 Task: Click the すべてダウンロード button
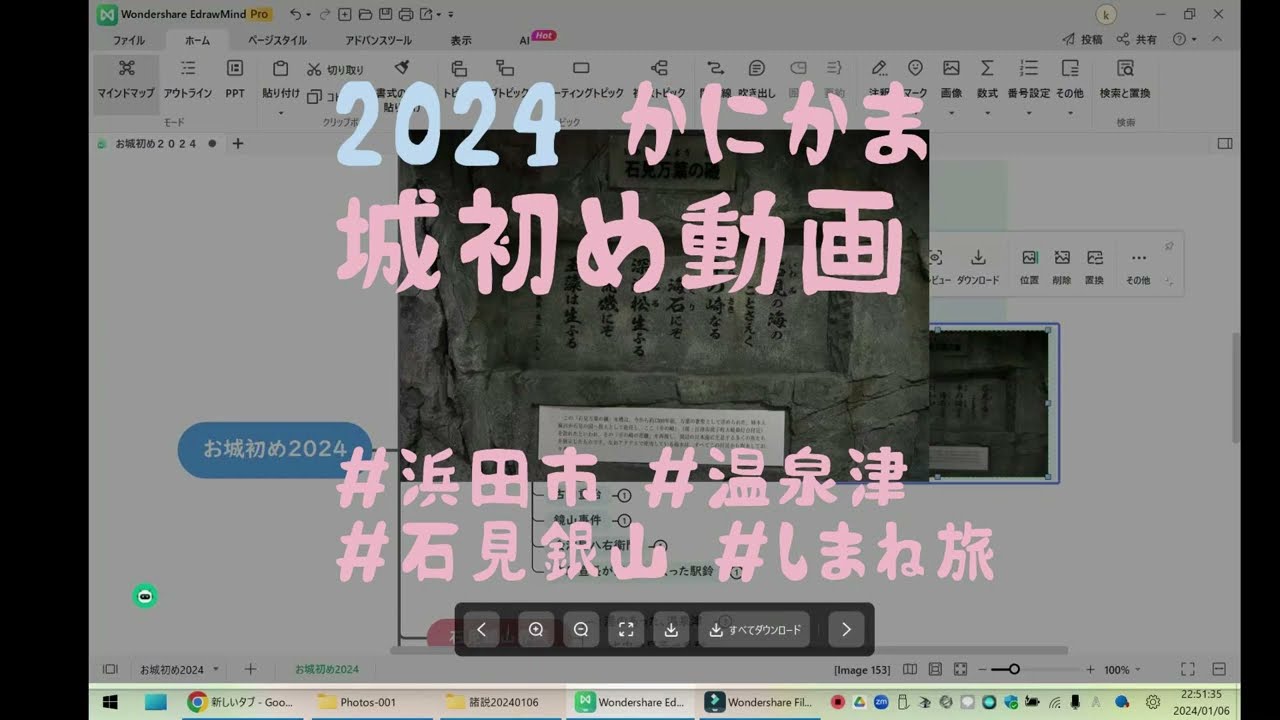[754, 630]
